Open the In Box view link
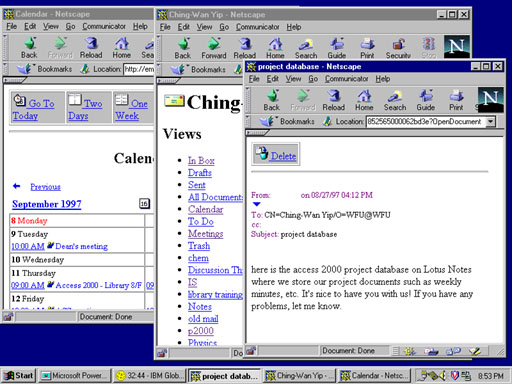 (x=201, y=161)
